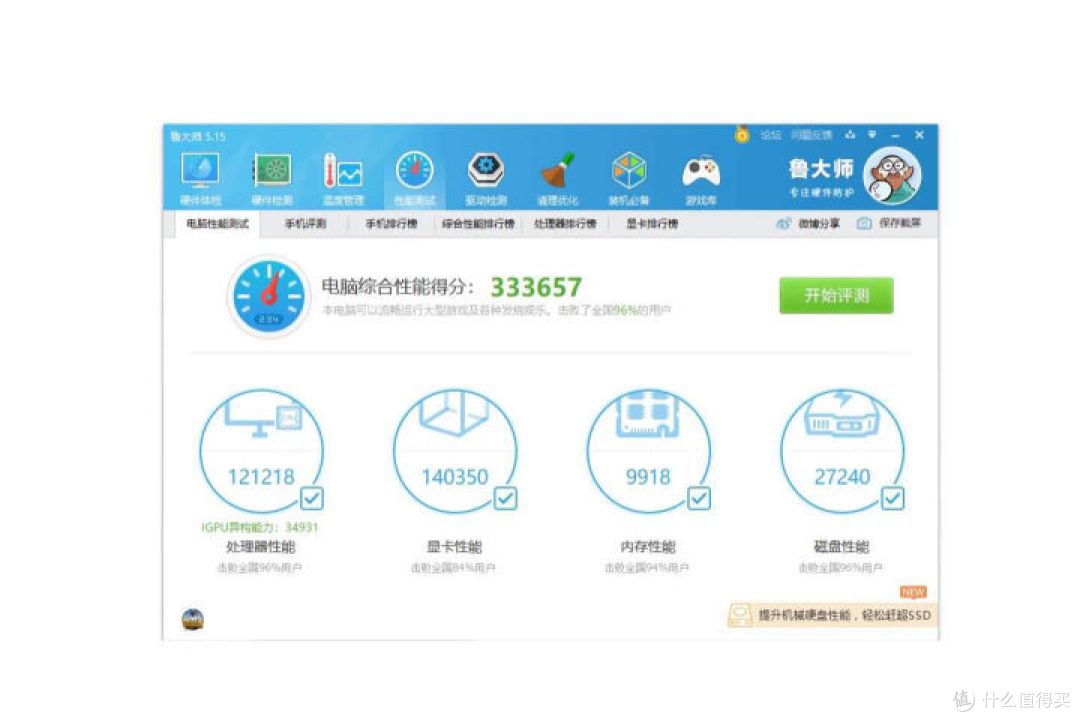Toggle the memory performance checkbox
Screen dimensions: 1080x722
pyautogui.click(x=699, y=498)
